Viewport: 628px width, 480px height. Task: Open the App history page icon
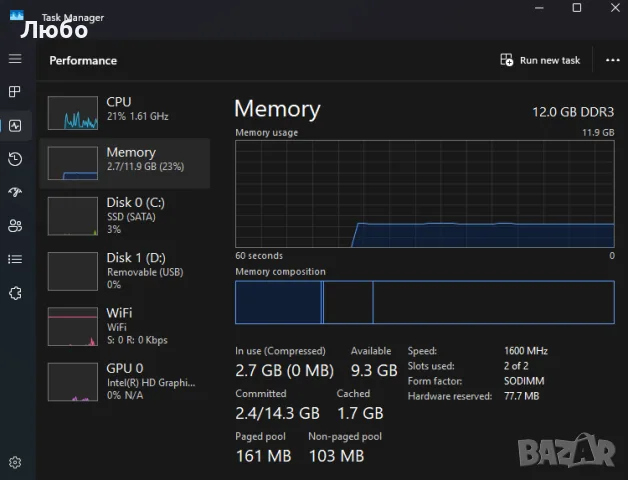tap(15, 159)
